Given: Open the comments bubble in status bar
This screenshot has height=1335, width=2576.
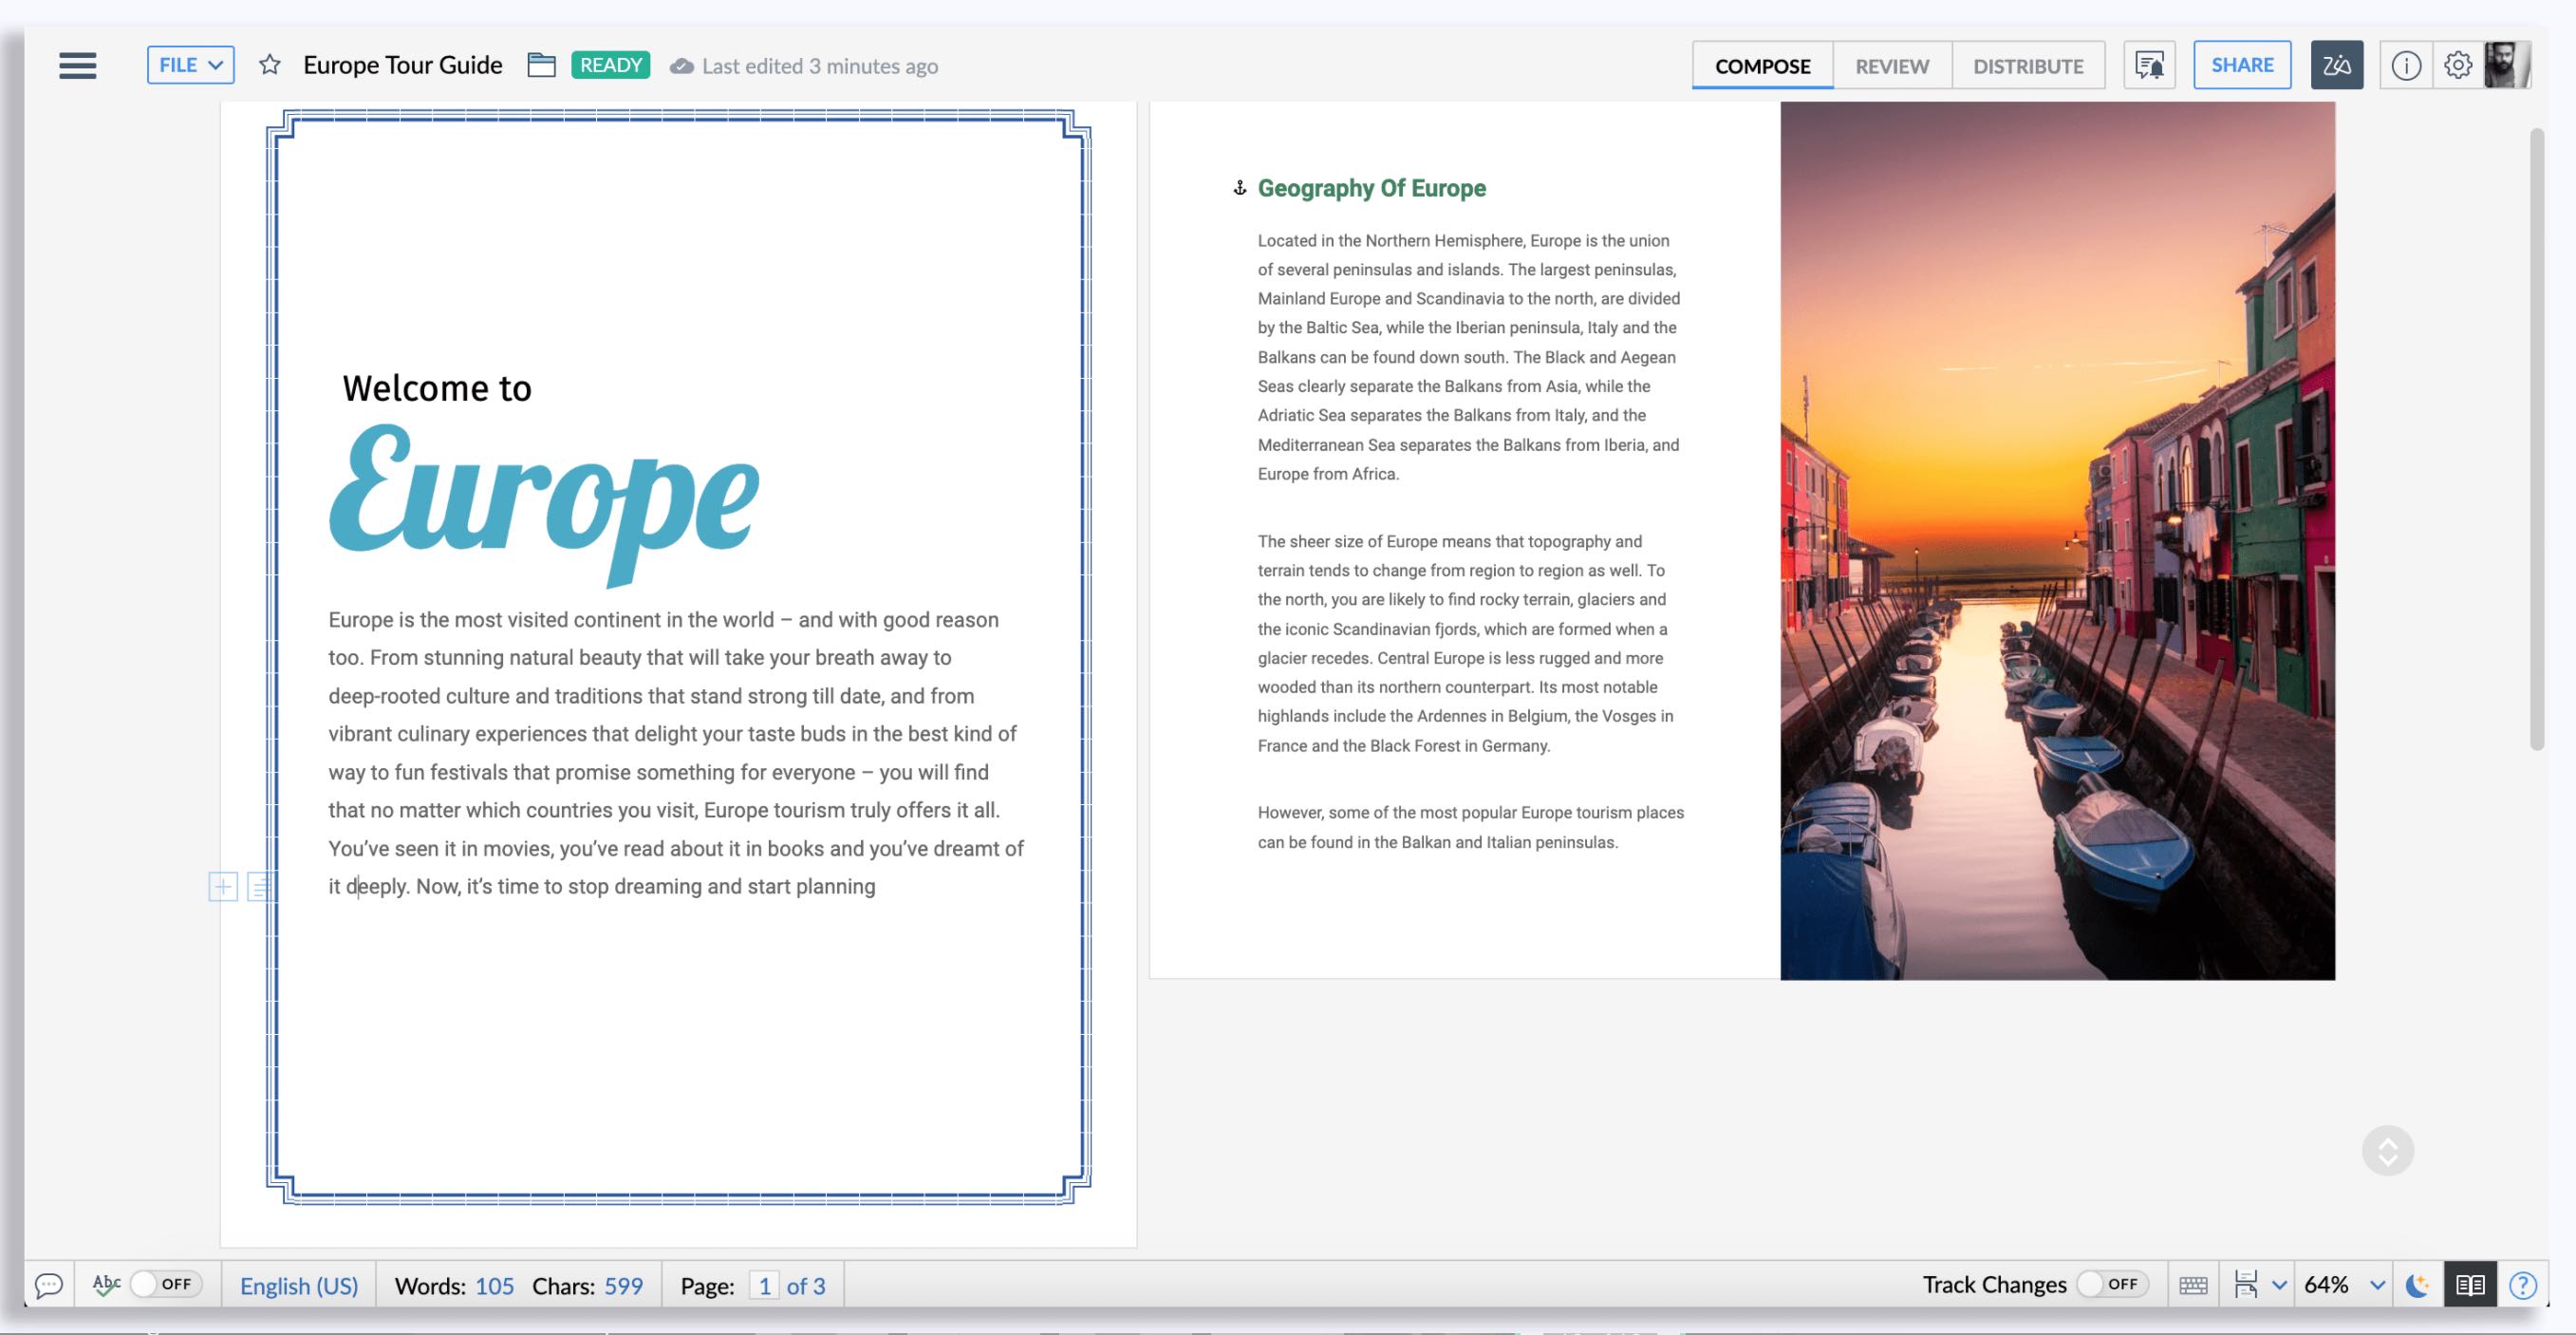Looking at the screenshot, I should (48, 1285).
